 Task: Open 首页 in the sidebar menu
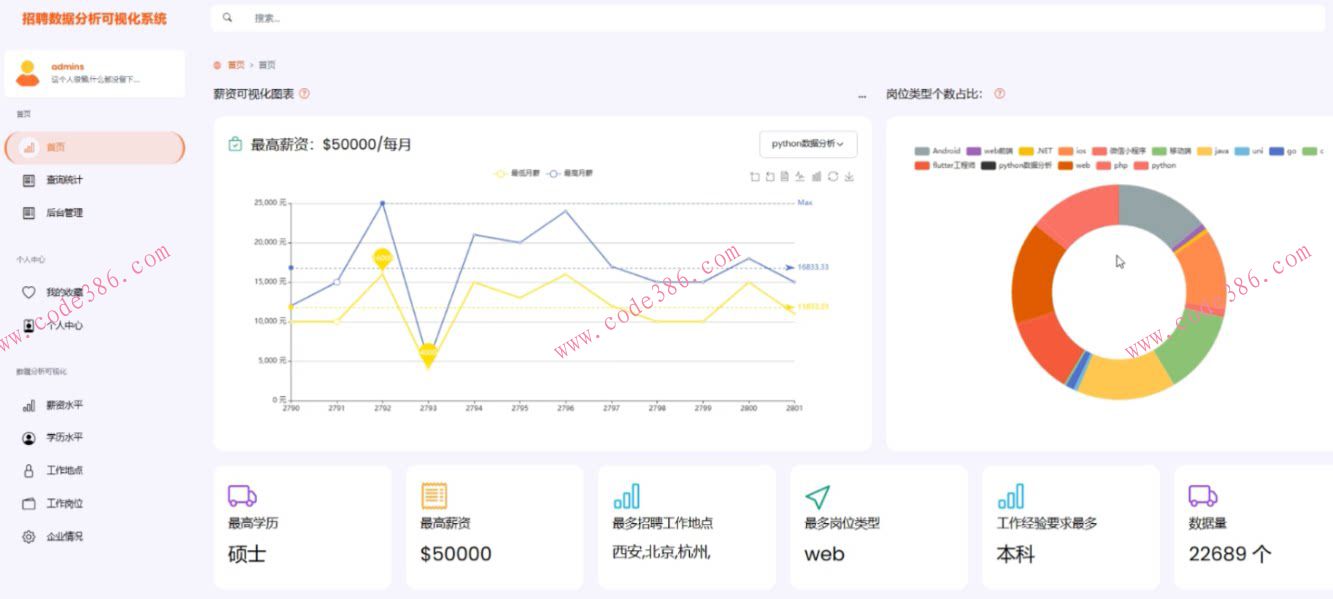(95, 147)
